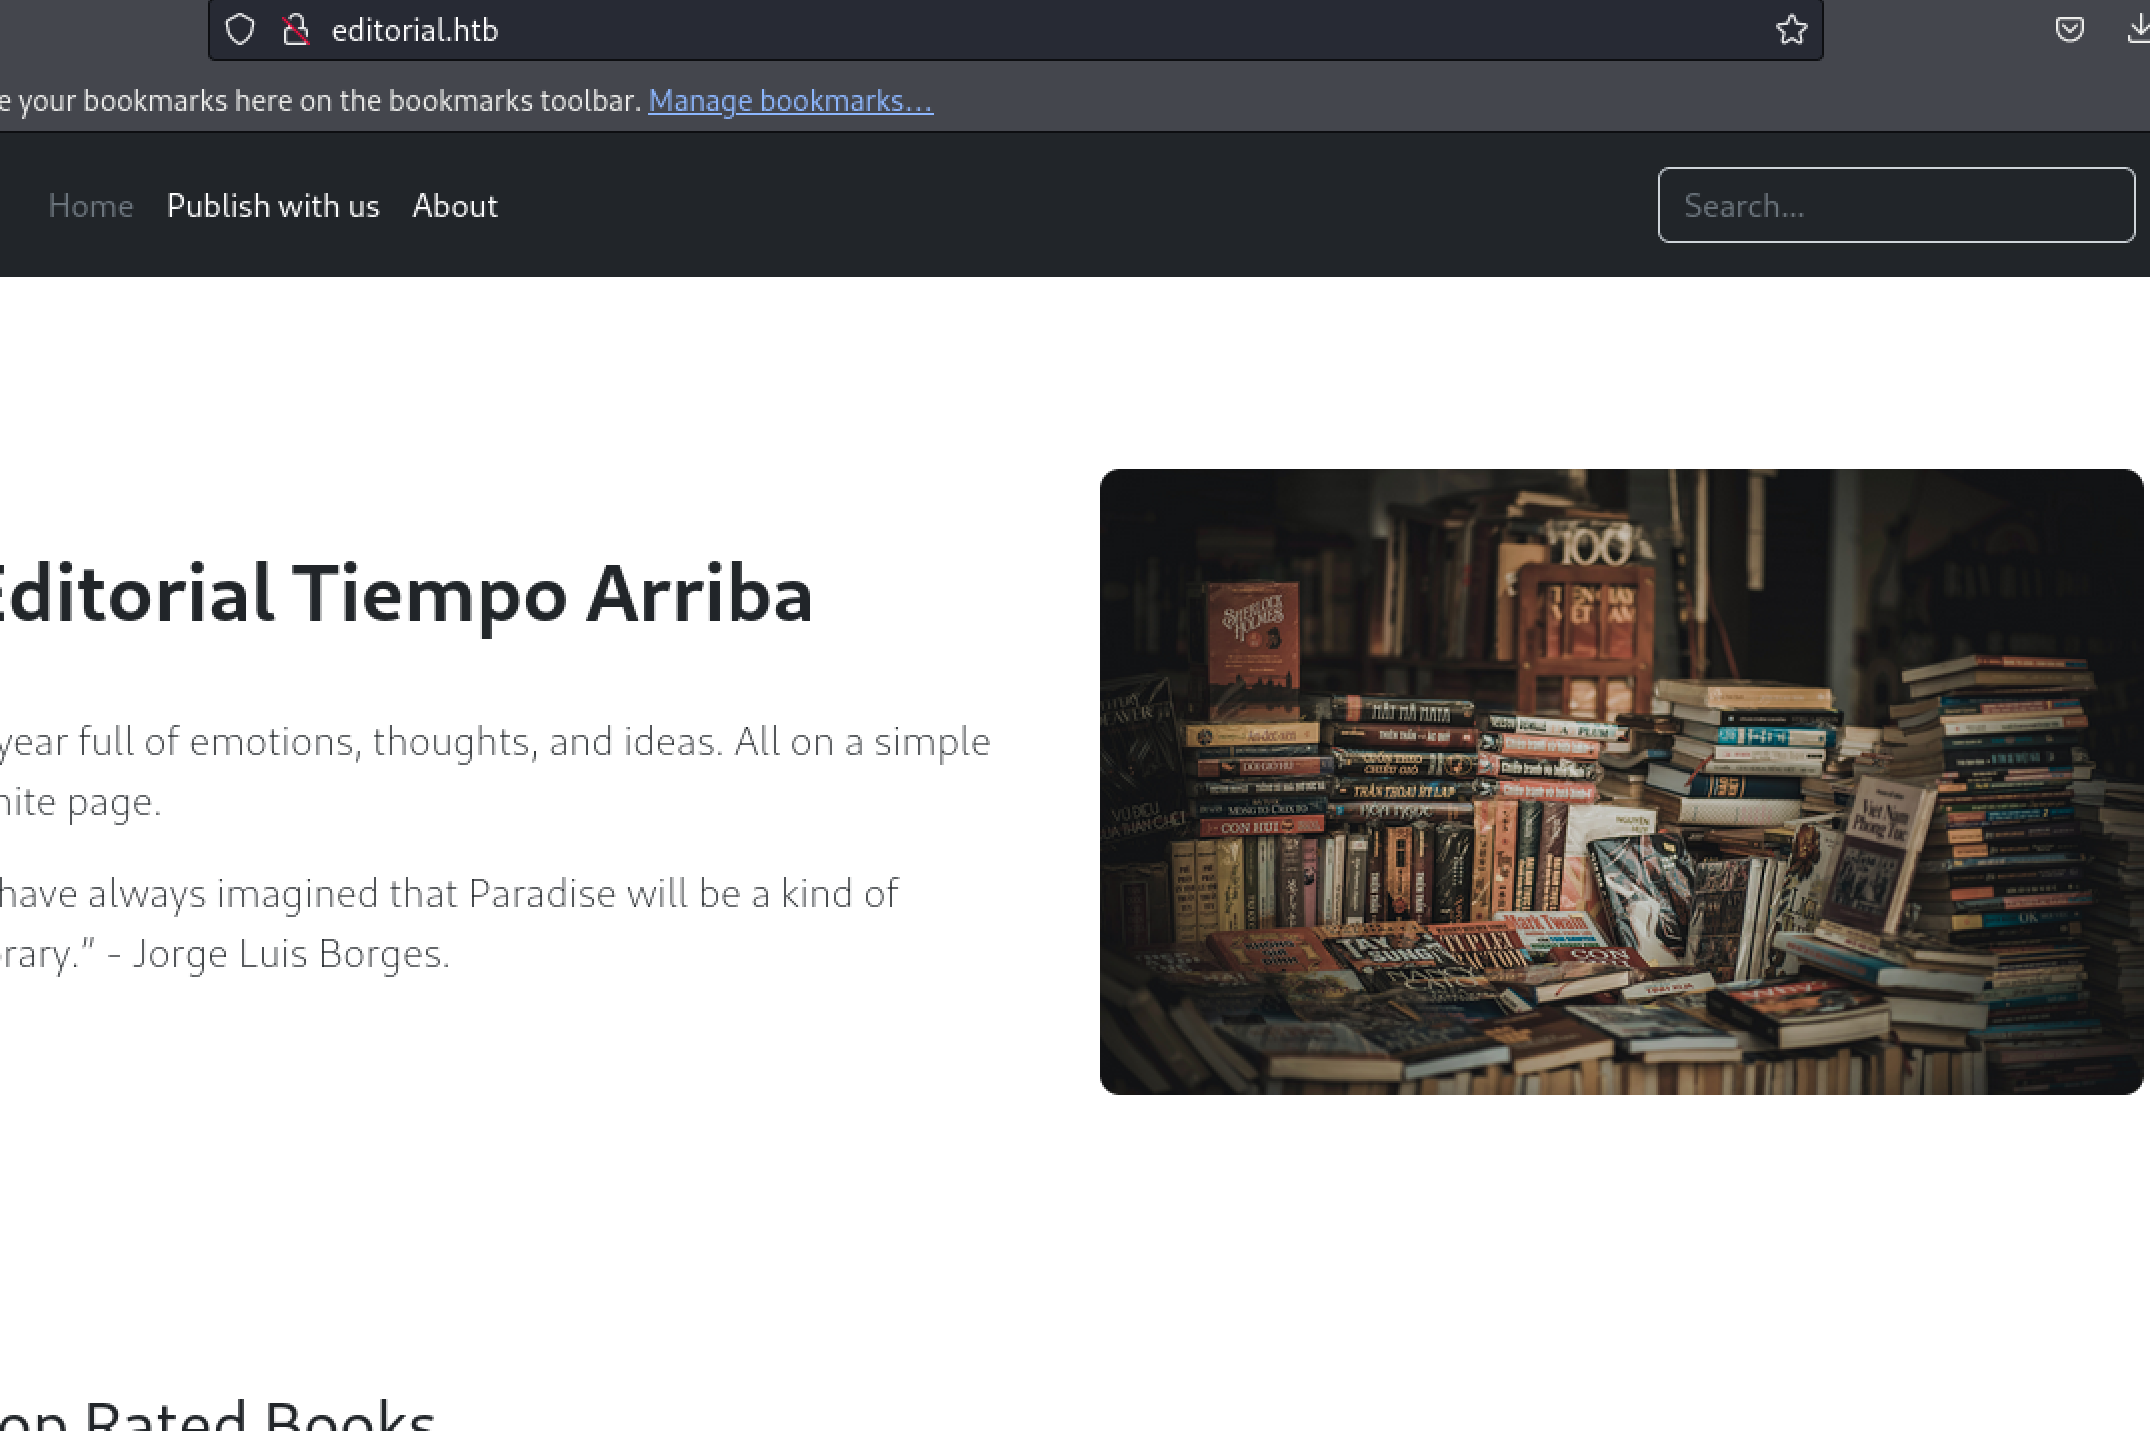Click the Editorial Tiempo Arriba heading
Viewport: 2150px width, 1431px height.
405,594
